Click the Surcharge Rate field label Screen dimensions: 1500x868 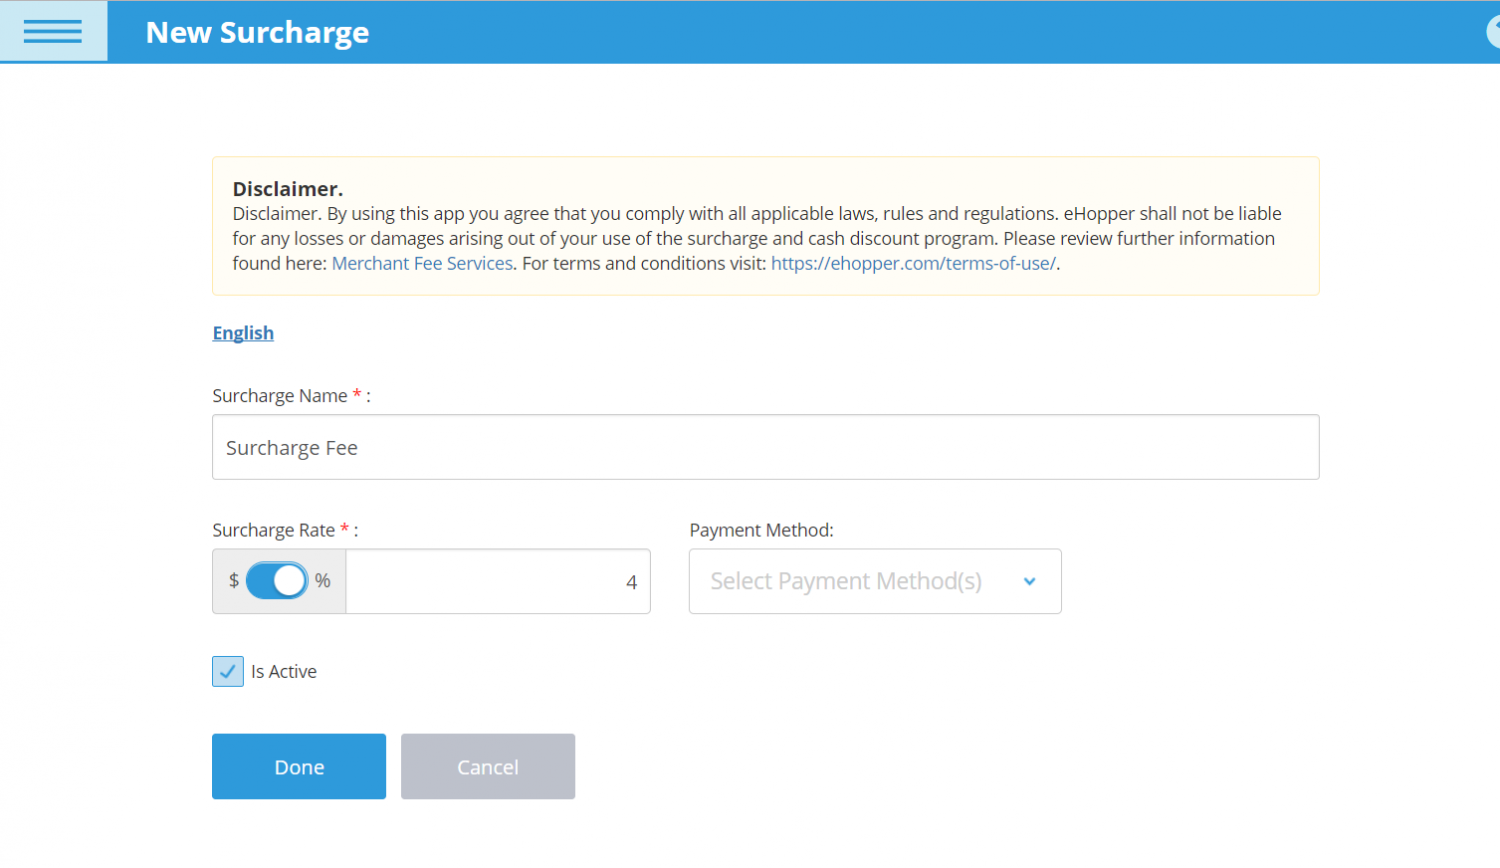pyautogui.click(x=274, y=531)
